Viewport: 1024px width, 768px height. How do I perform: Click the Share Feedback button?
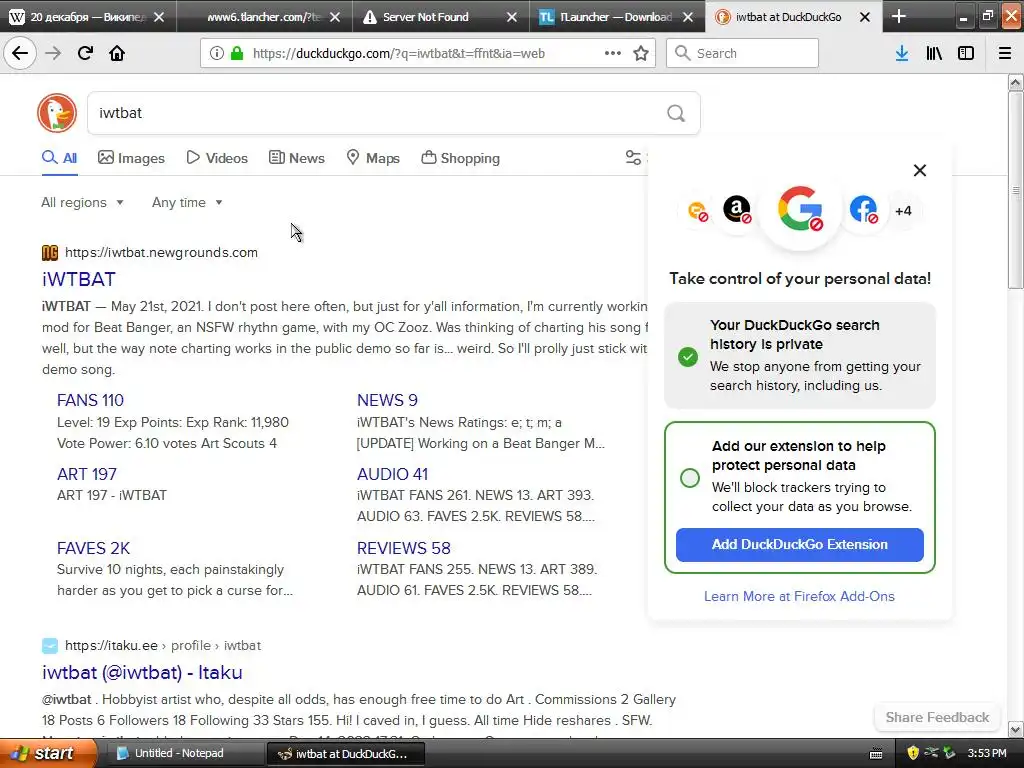coord(937,718)
